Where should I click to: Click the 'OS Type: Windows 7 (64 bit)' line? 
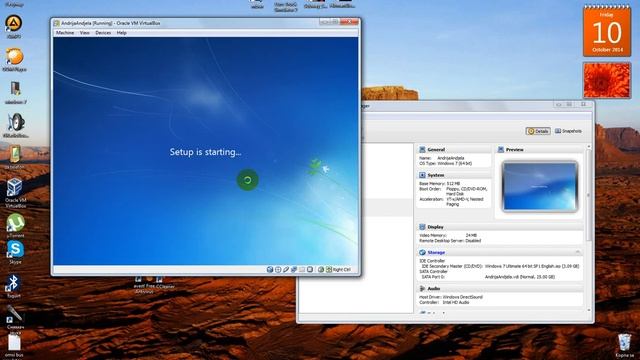tap(446, 163)
